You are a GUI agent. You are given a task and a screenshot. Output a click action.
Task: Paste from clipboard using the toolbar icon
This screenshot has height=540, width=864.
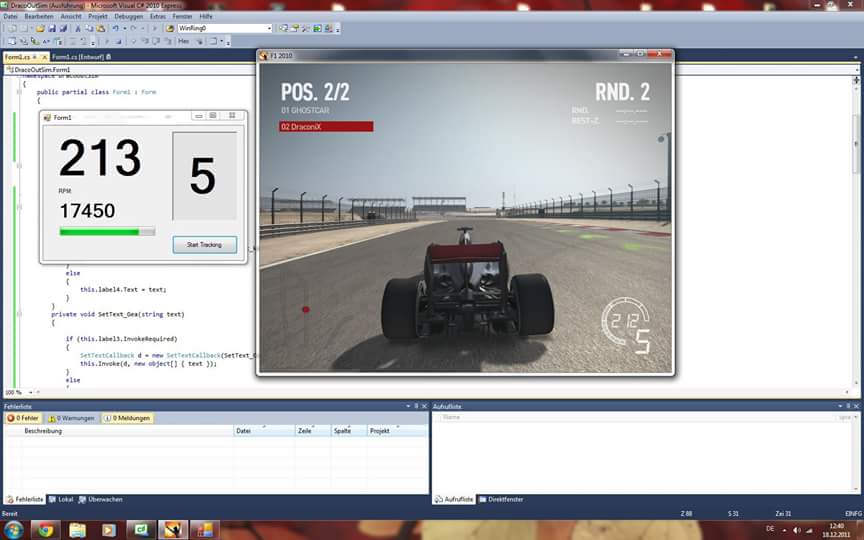[101, 28]
